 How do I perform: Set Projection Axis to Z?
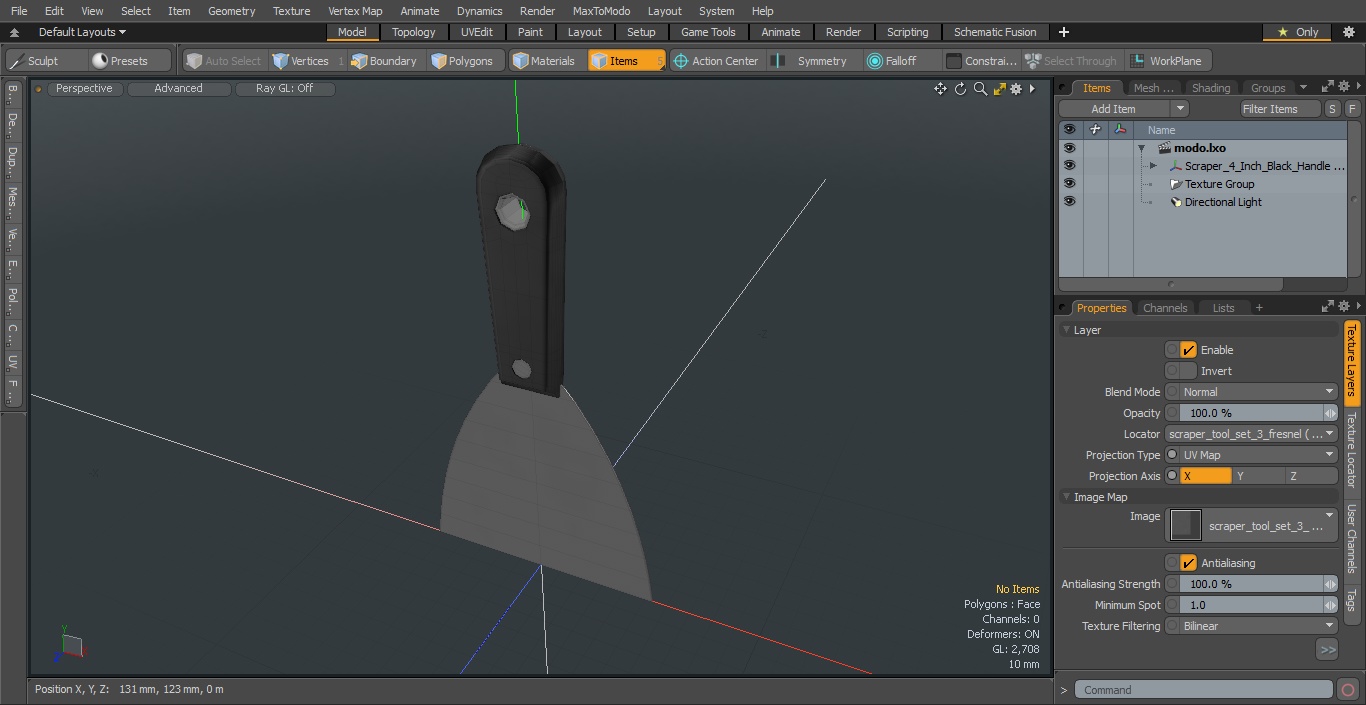coord(1311,476)
